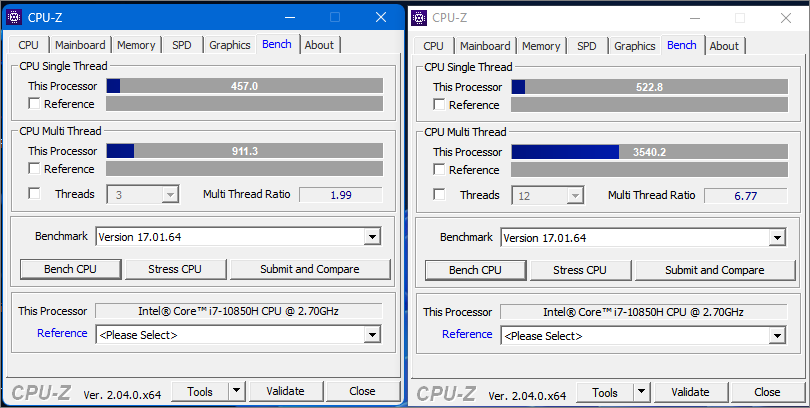This screenshot has width=810, height=408.
Task: Click Submit and Compare in left window
Action: click(310, 269)
